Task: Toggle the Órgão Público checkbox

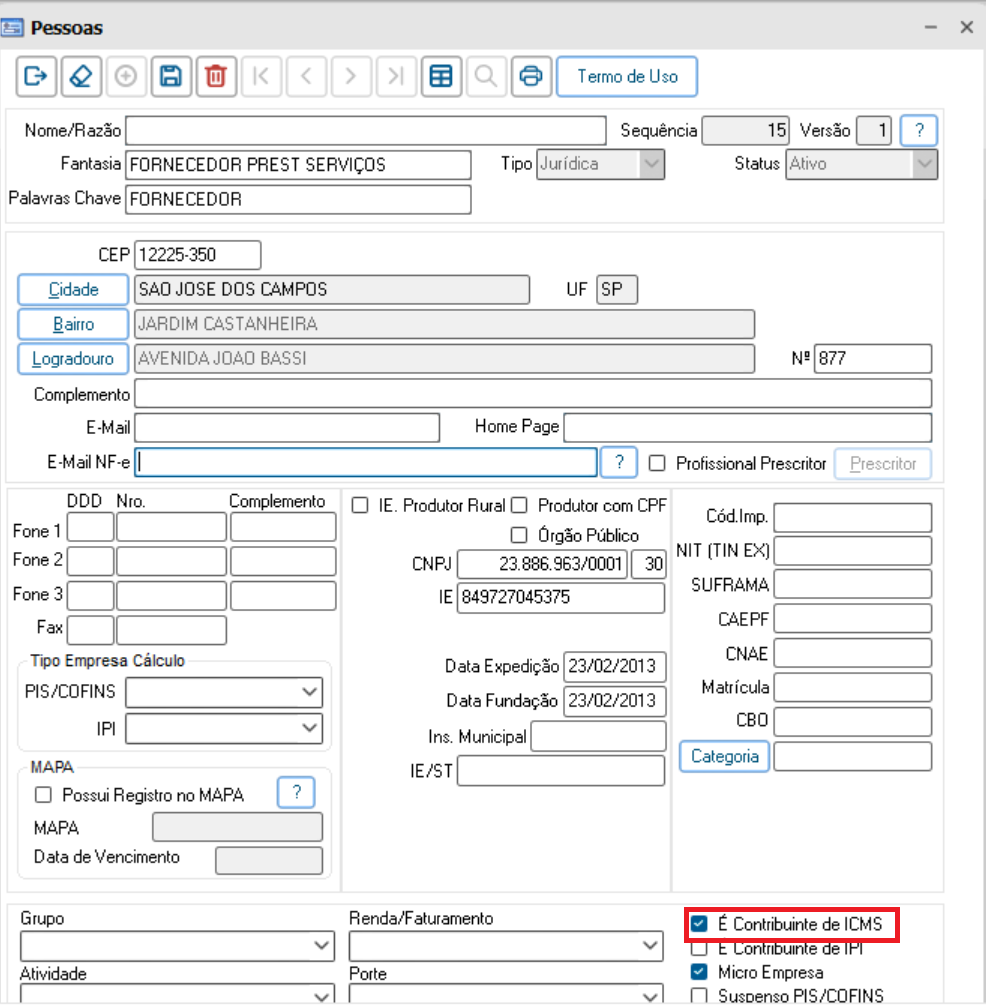Action: pyautogui.click(x=519, y=535)
